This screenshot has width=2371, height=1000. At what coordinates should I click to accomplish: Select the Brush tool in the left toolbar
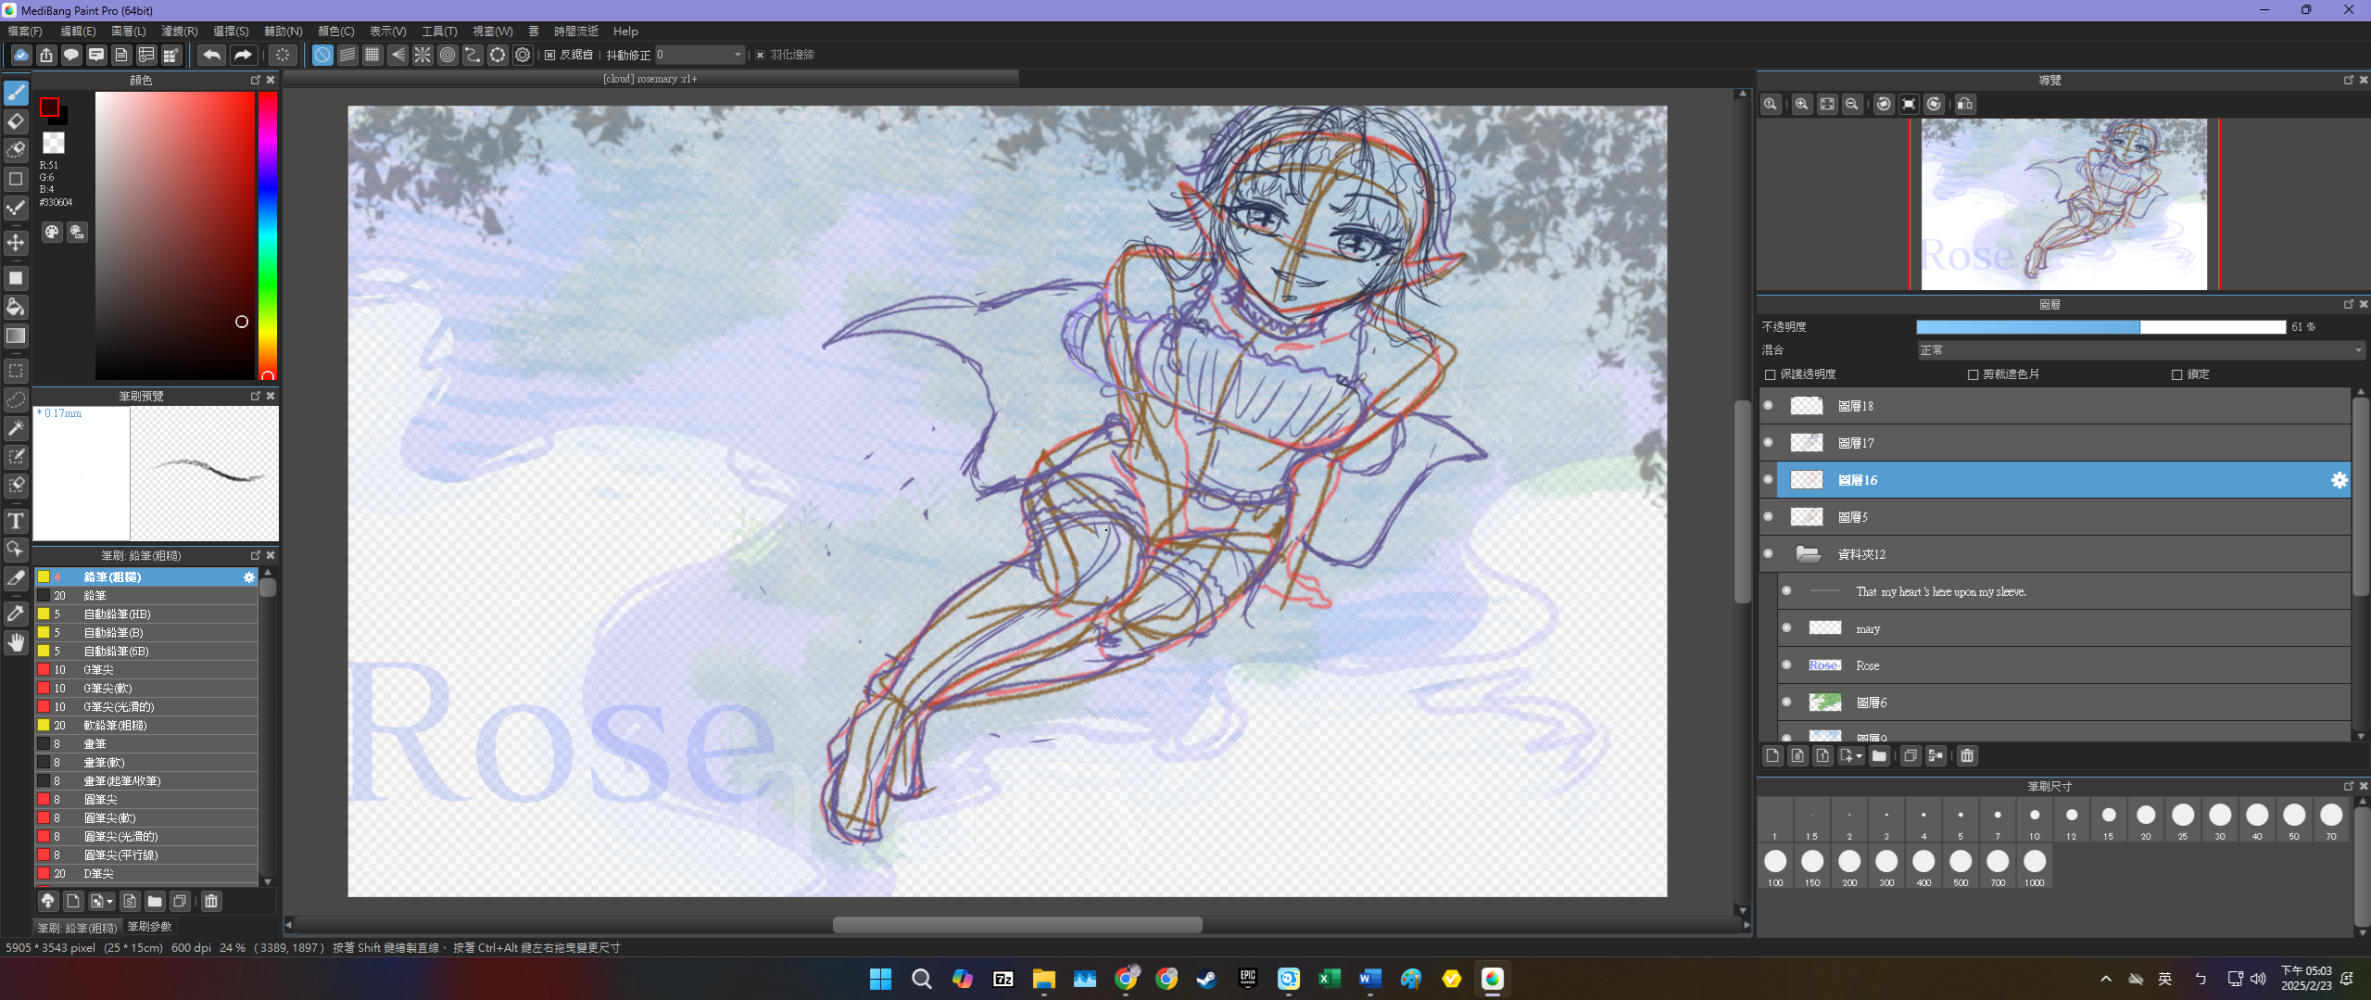[16, 93]
